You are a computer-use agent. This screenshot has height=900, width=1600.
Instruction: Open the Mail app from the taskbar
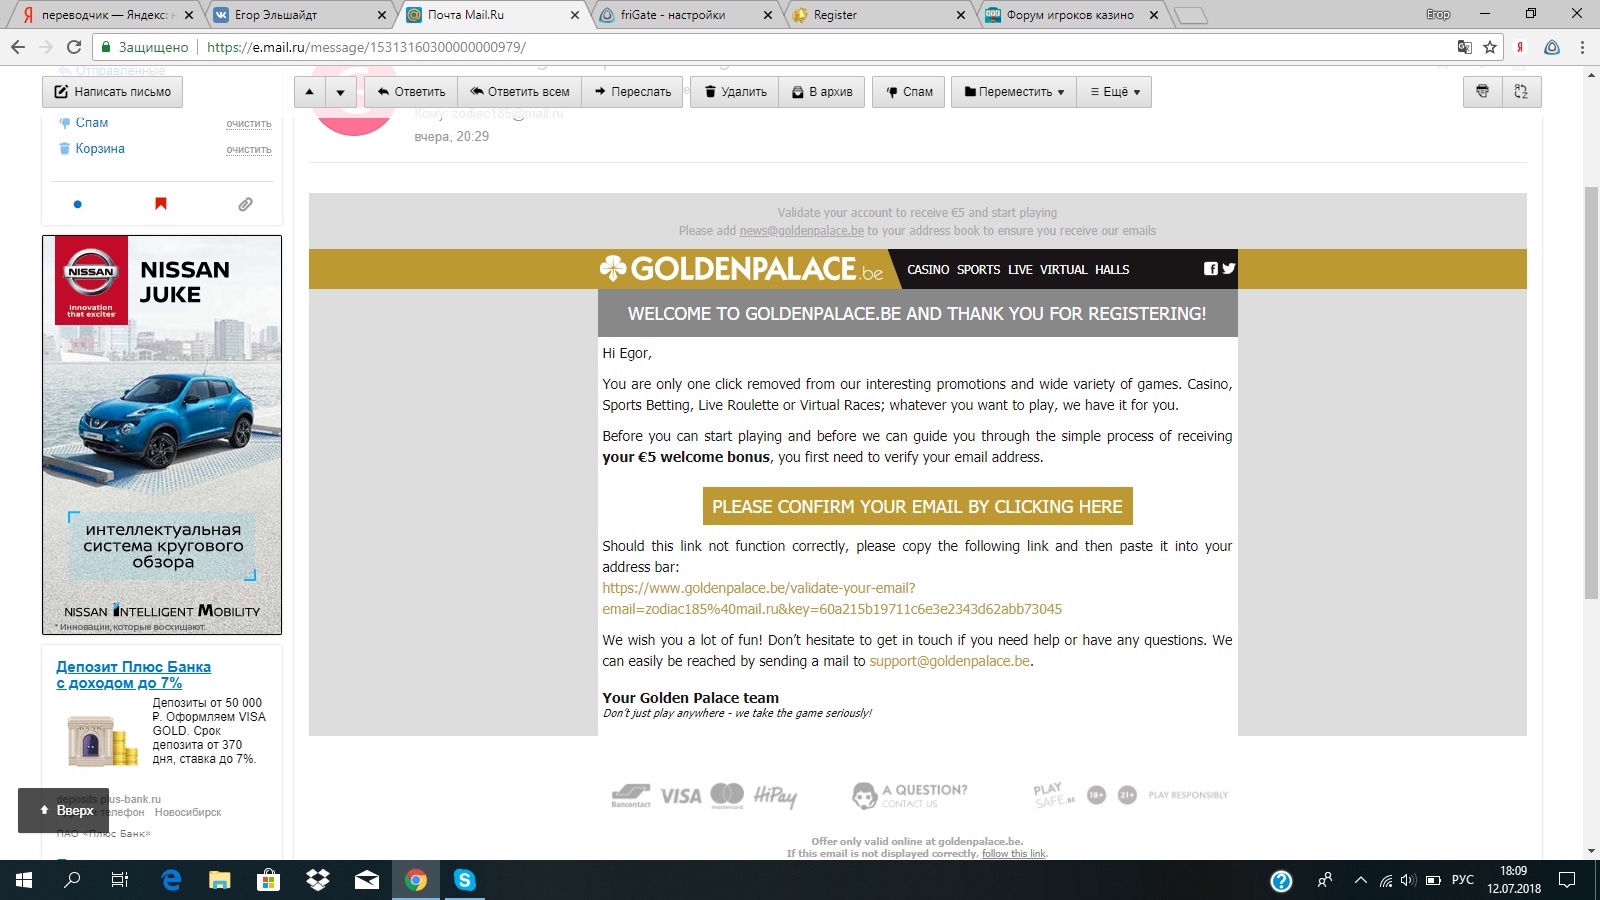point(367,880)
